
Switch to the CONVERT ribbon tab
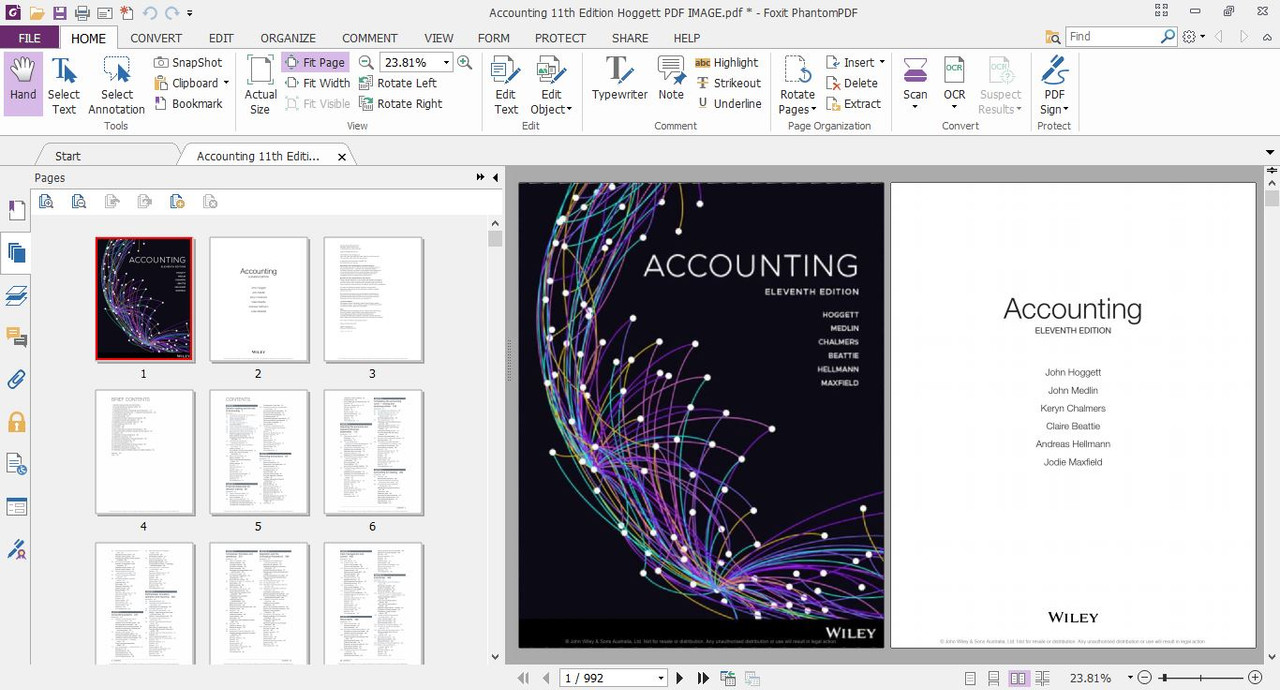tap(156, 38)
